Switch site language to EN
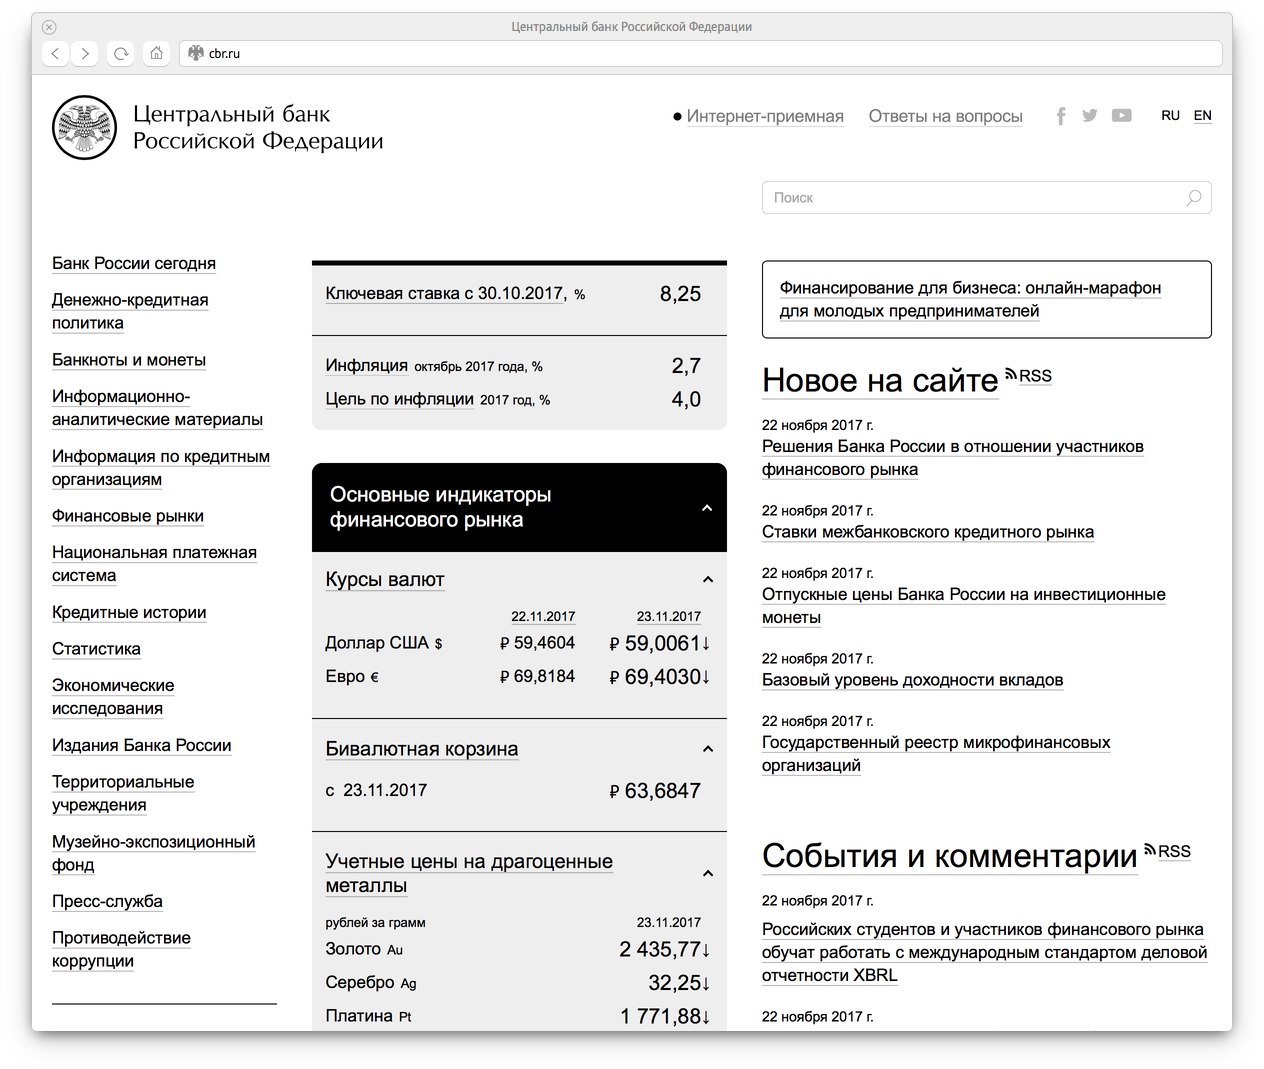This screenshot has height=1069, width=1264. (1202, 116)
